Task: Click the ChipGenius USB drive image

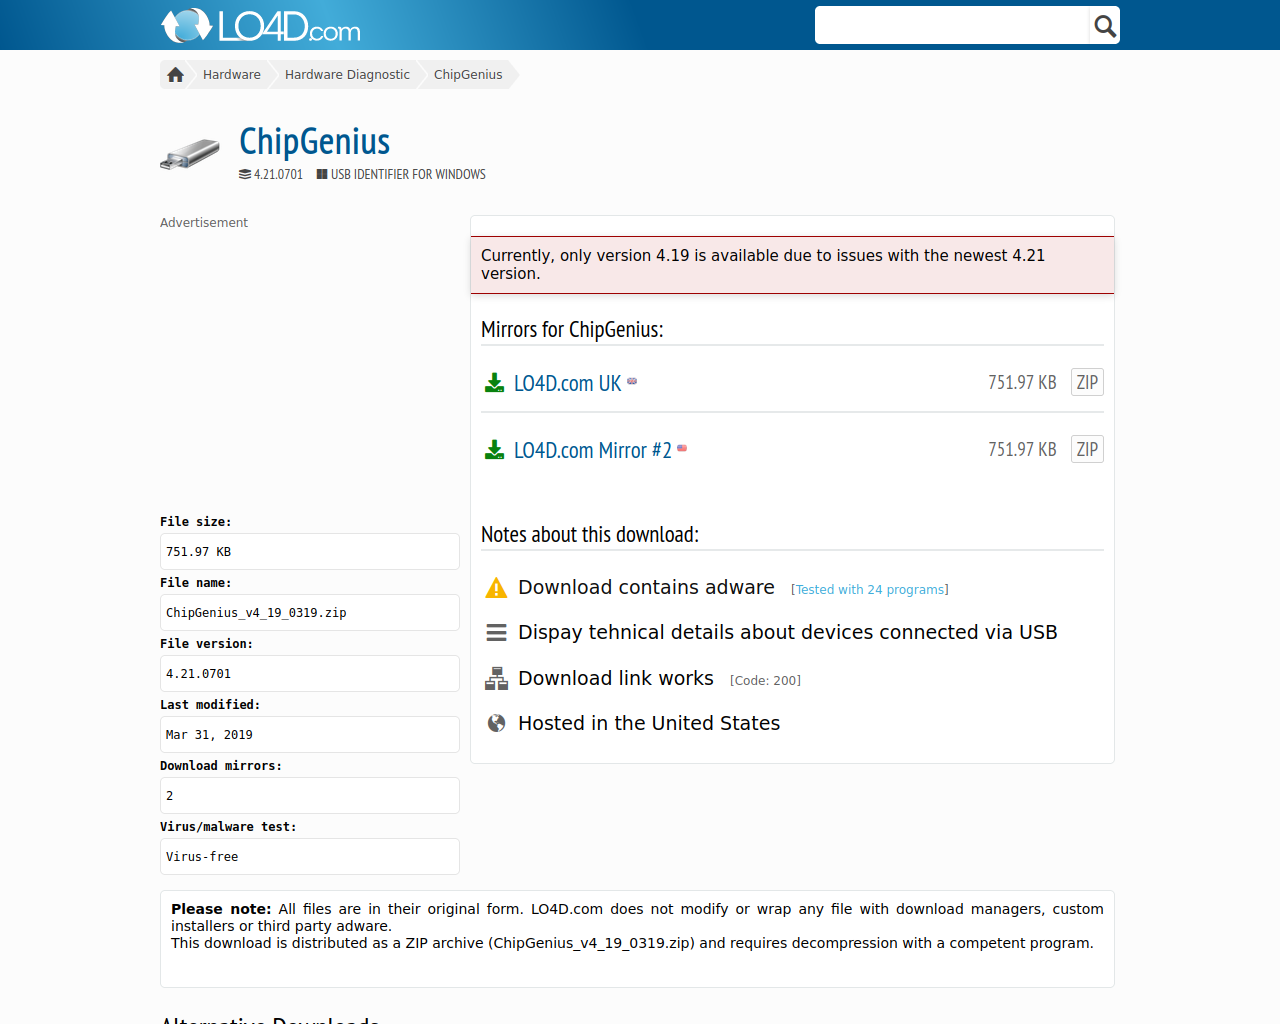Action: [190, 155]
